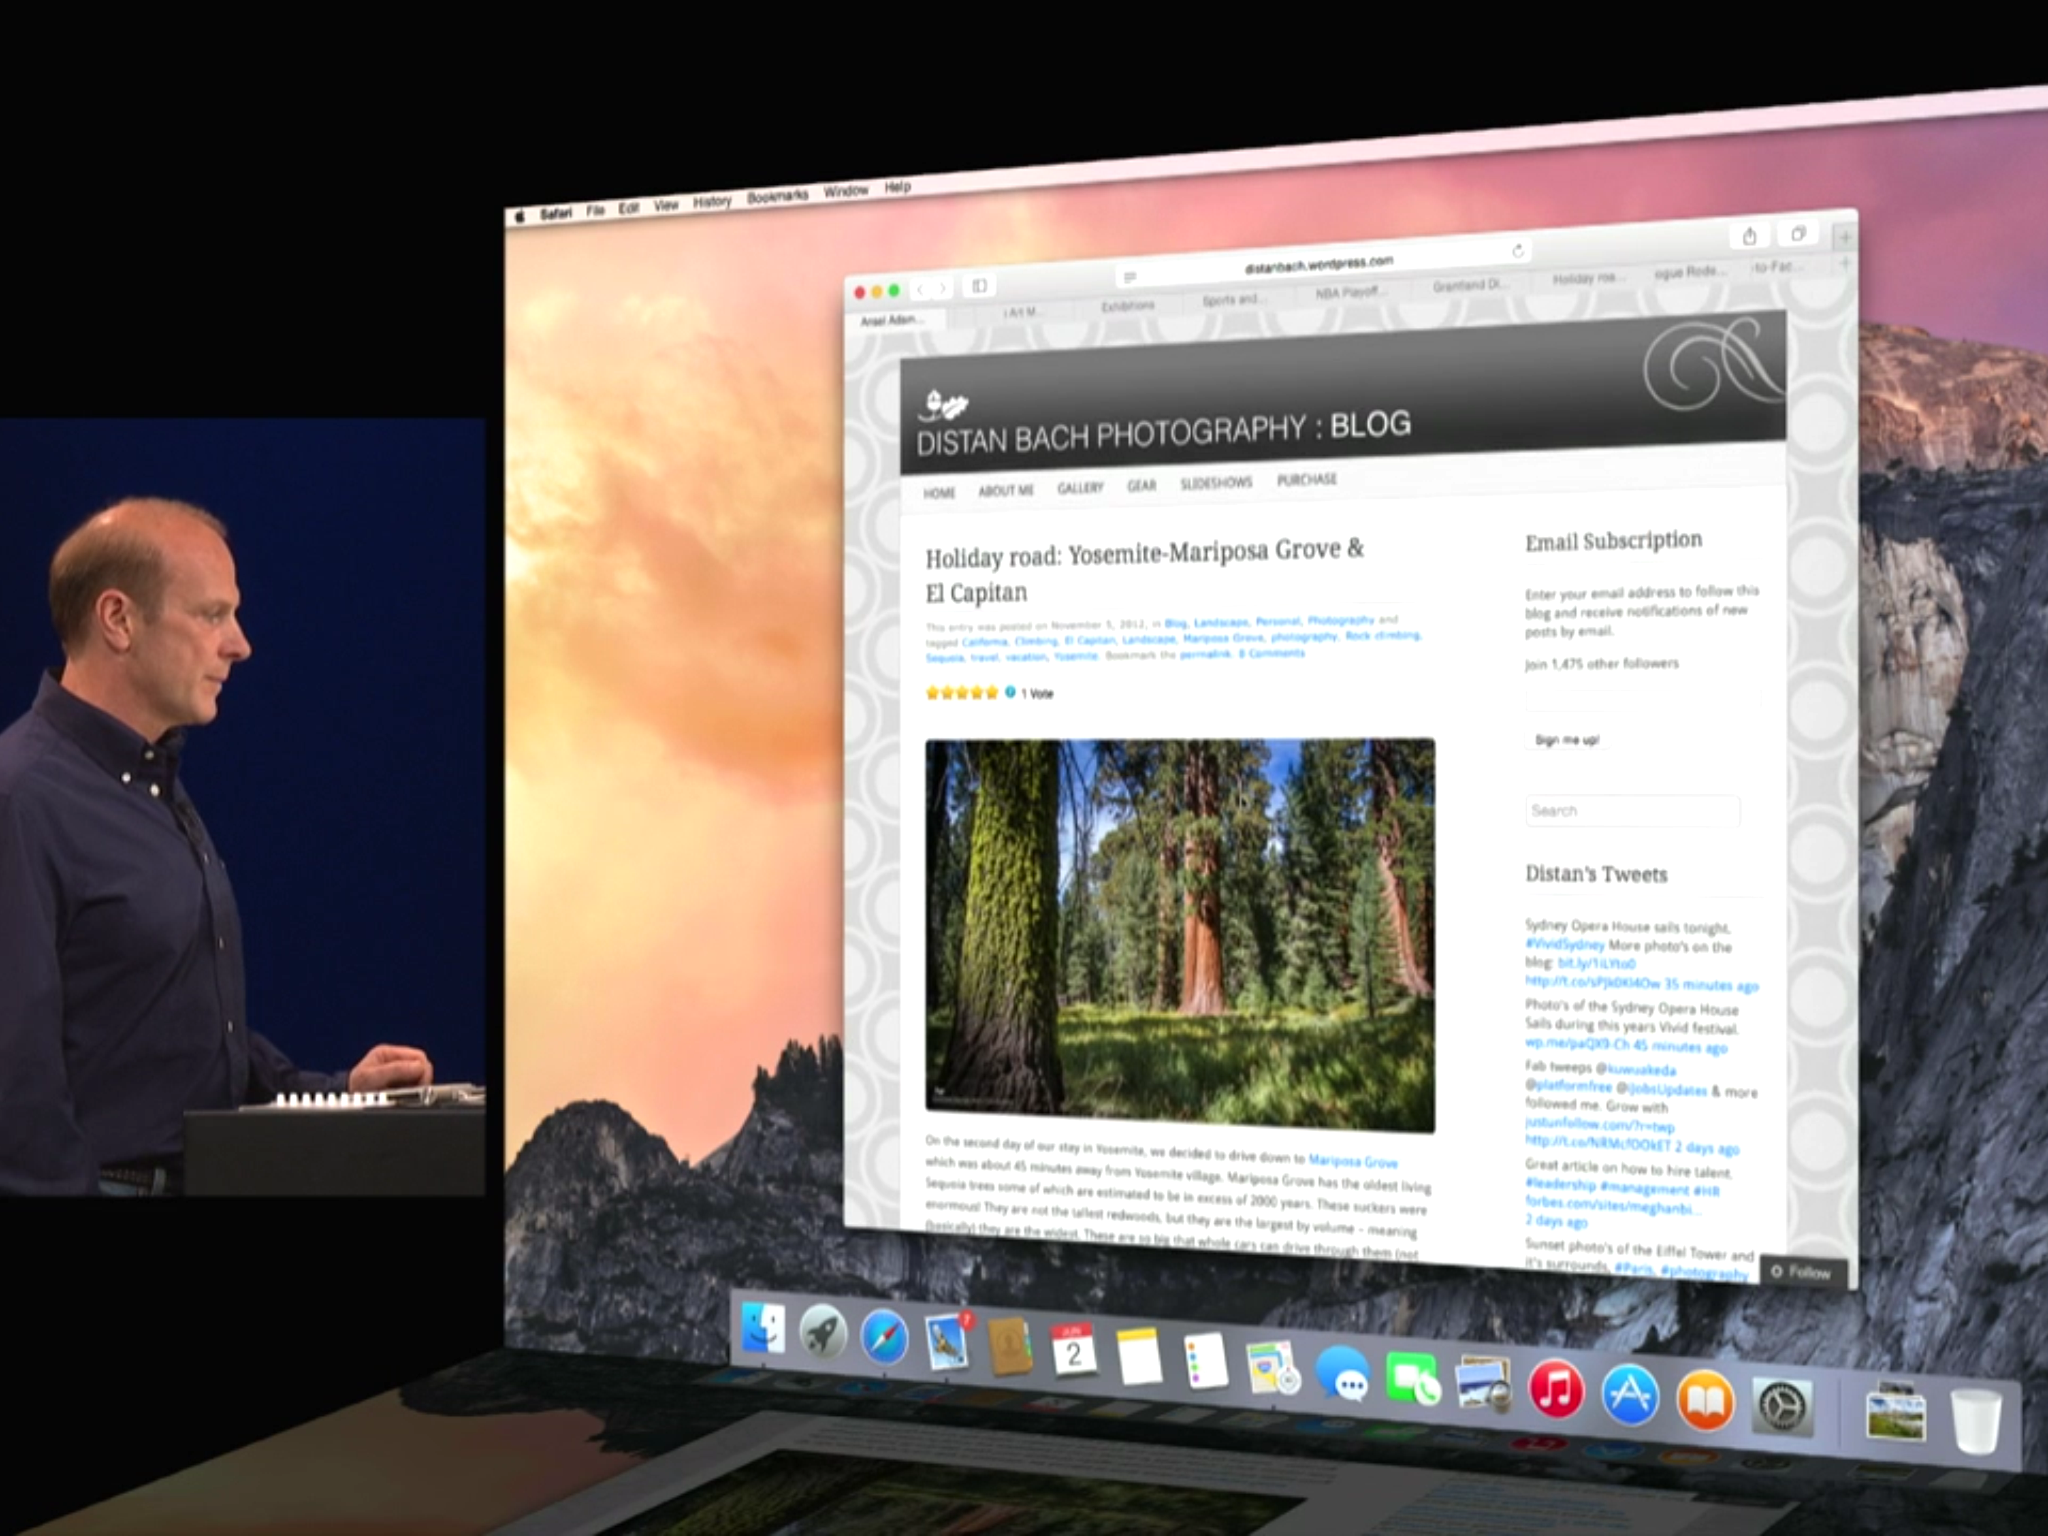
Task: Click the Reader view icon in address bar
Action: click(1130, 277)
